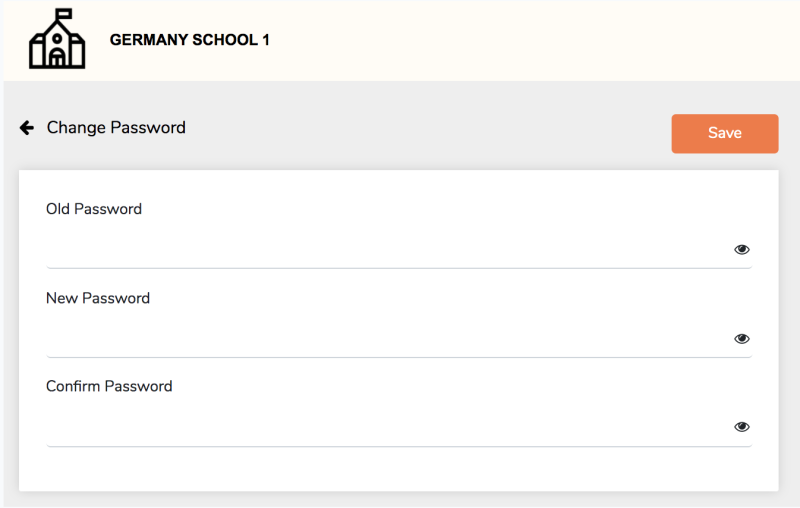This screenshot has height=508, width=800.
Task: Click the Confirm Password label
Action: [x=109, y=386]
